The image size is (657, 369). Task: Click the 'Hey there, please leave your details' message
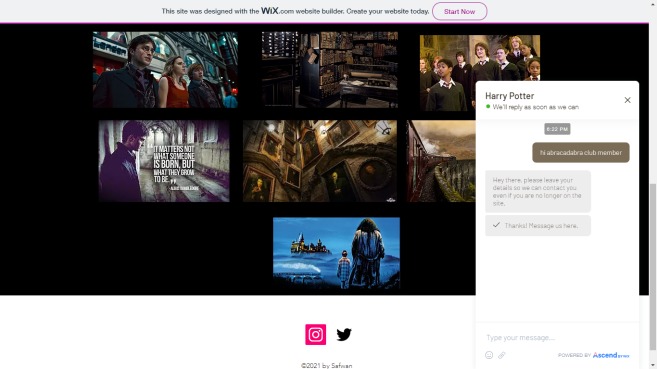538,191
